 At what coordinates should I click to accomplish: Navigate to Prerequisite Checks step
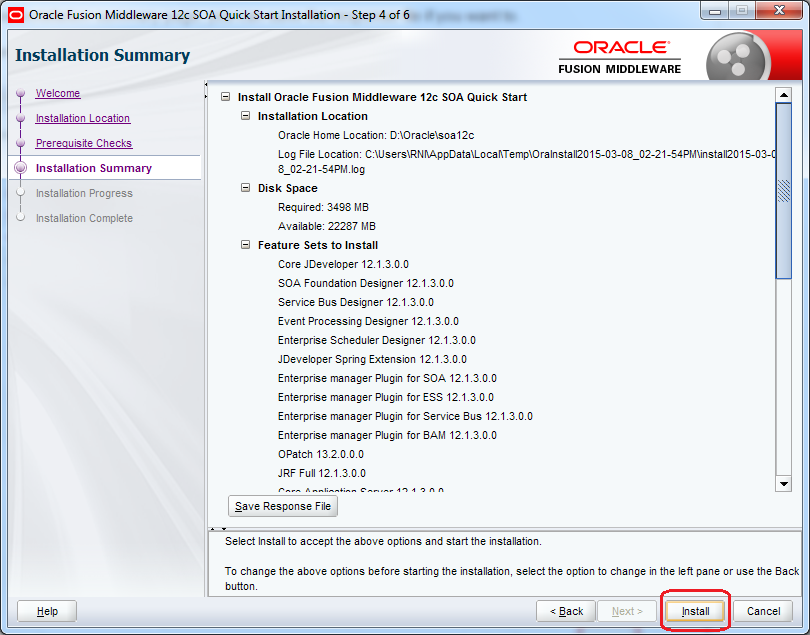click(83, 143)
